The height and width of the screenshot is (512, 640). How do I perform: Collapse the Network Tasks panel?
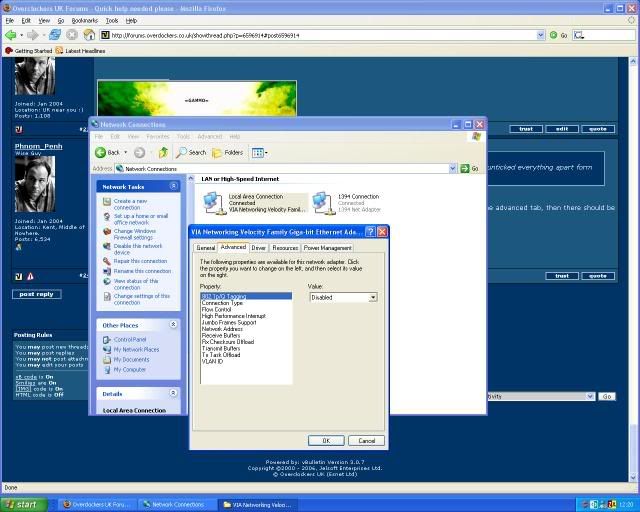[x=173, y=186]
